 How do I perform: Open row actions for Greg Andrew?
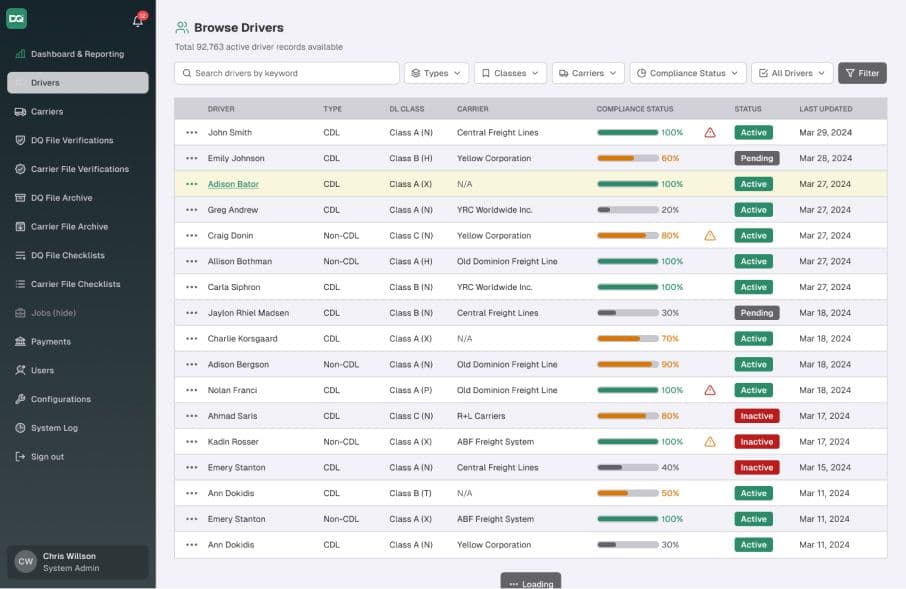point(192,210)
